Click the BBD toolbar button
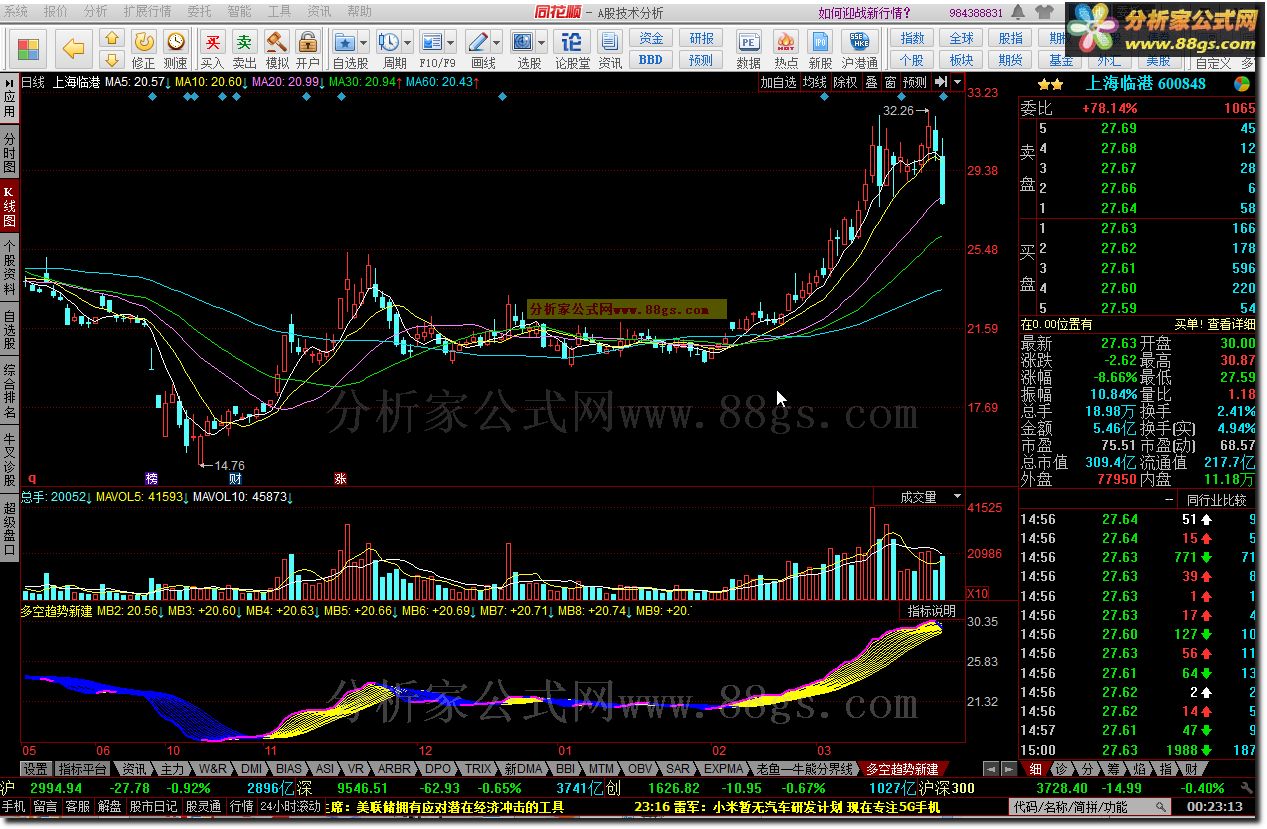The width and height of the screenshot is (1267, 829). (x=651, y=58)
